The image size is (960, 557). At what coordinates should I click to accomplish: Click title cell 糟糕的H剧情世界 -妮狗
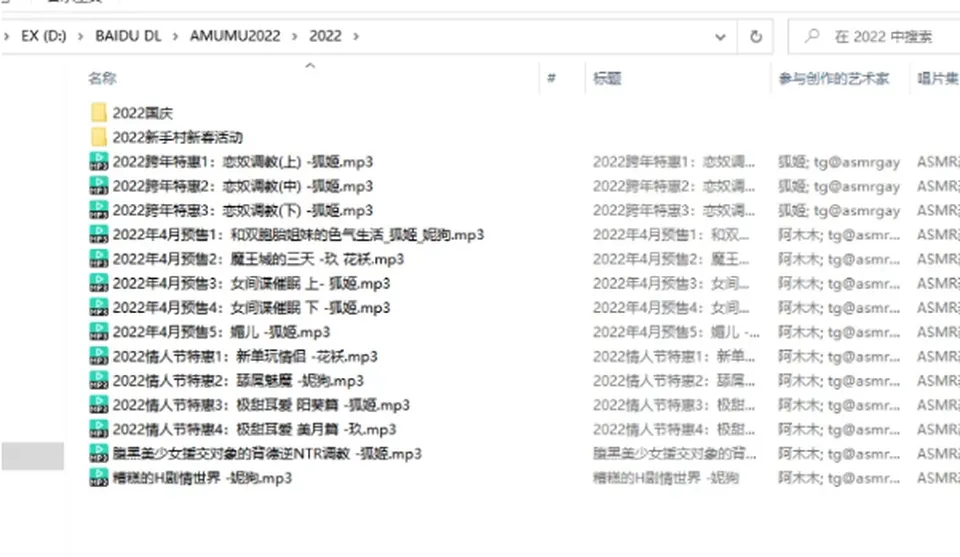(666, 478)
